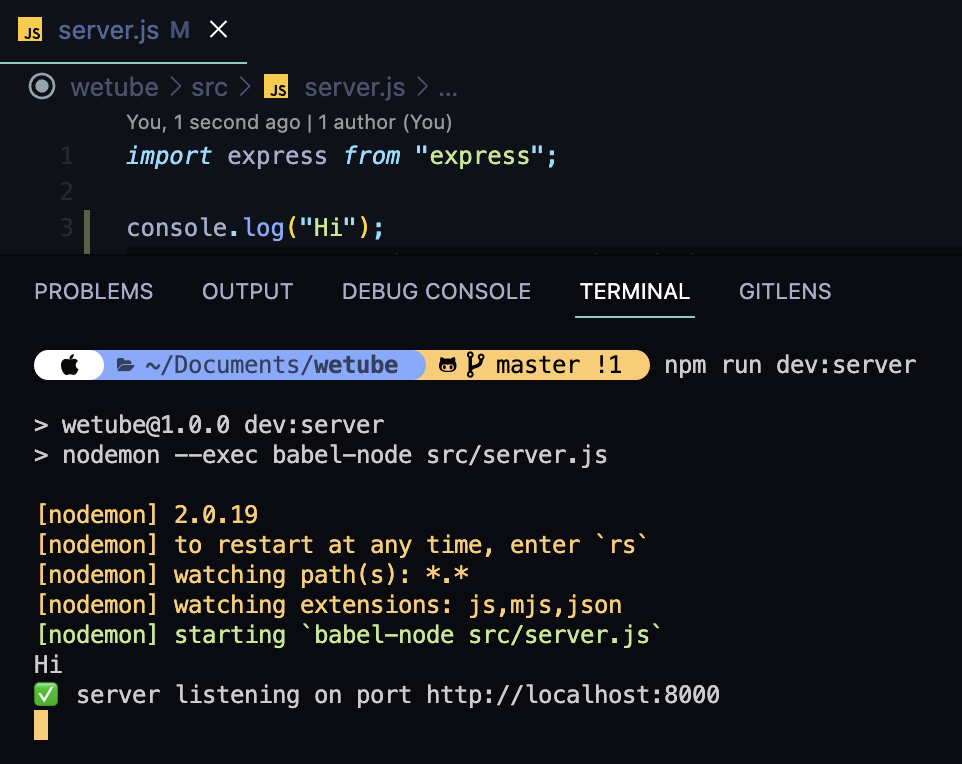Click the git branch icon in prompt
The height and width of the screenshot is (764, 962).
click(x=475, y=365)
